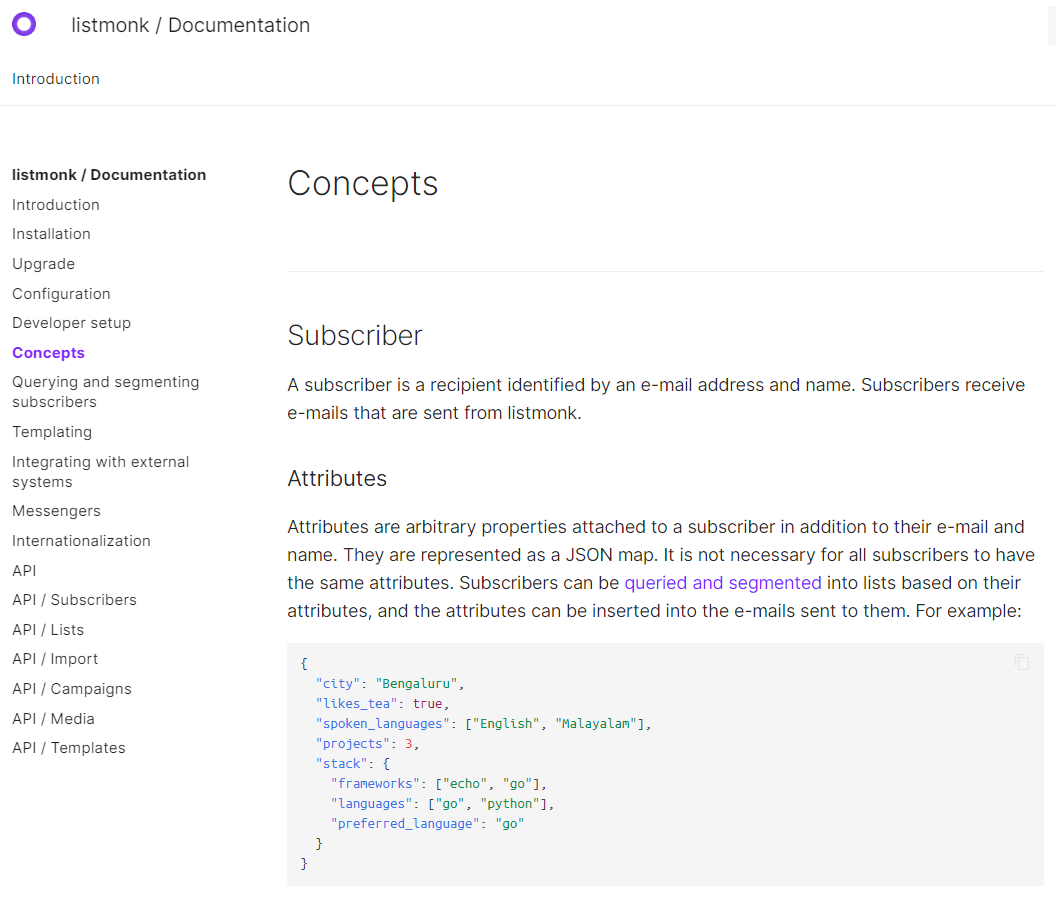This screenshot has width=1056, height=898.
Task: View the Templating documentation
Action: click(x=52, y=431)
